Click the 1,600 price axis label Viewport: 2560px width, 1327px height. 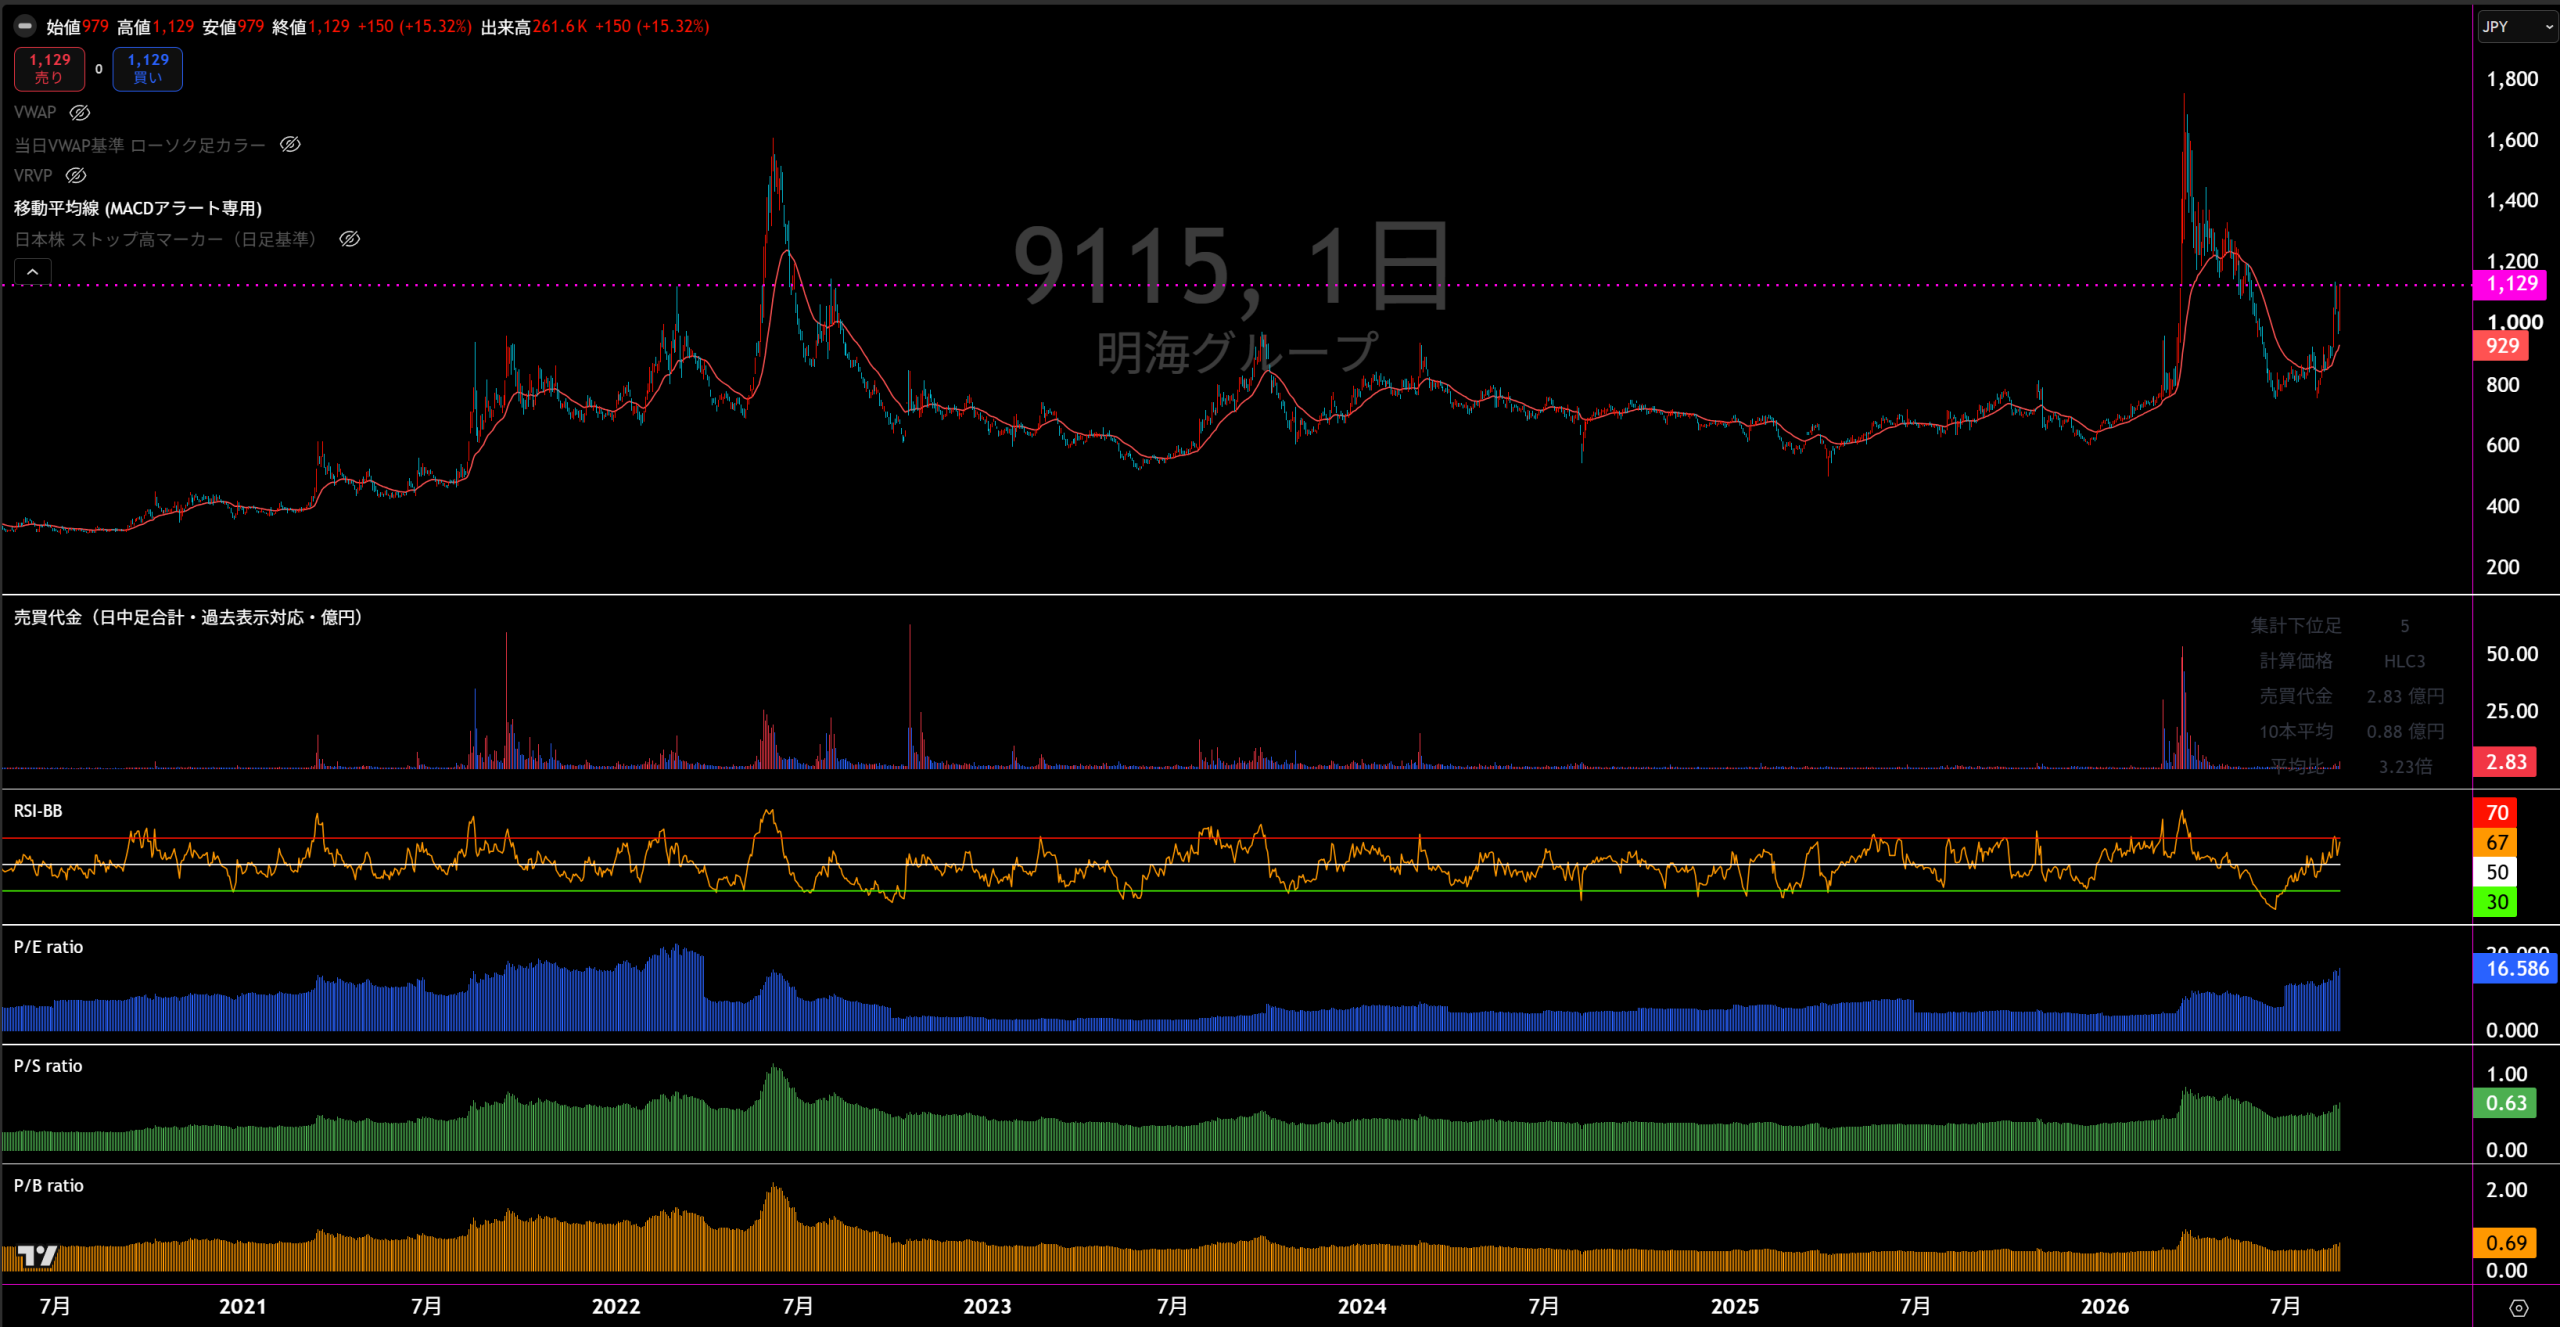coord(2512,141)
